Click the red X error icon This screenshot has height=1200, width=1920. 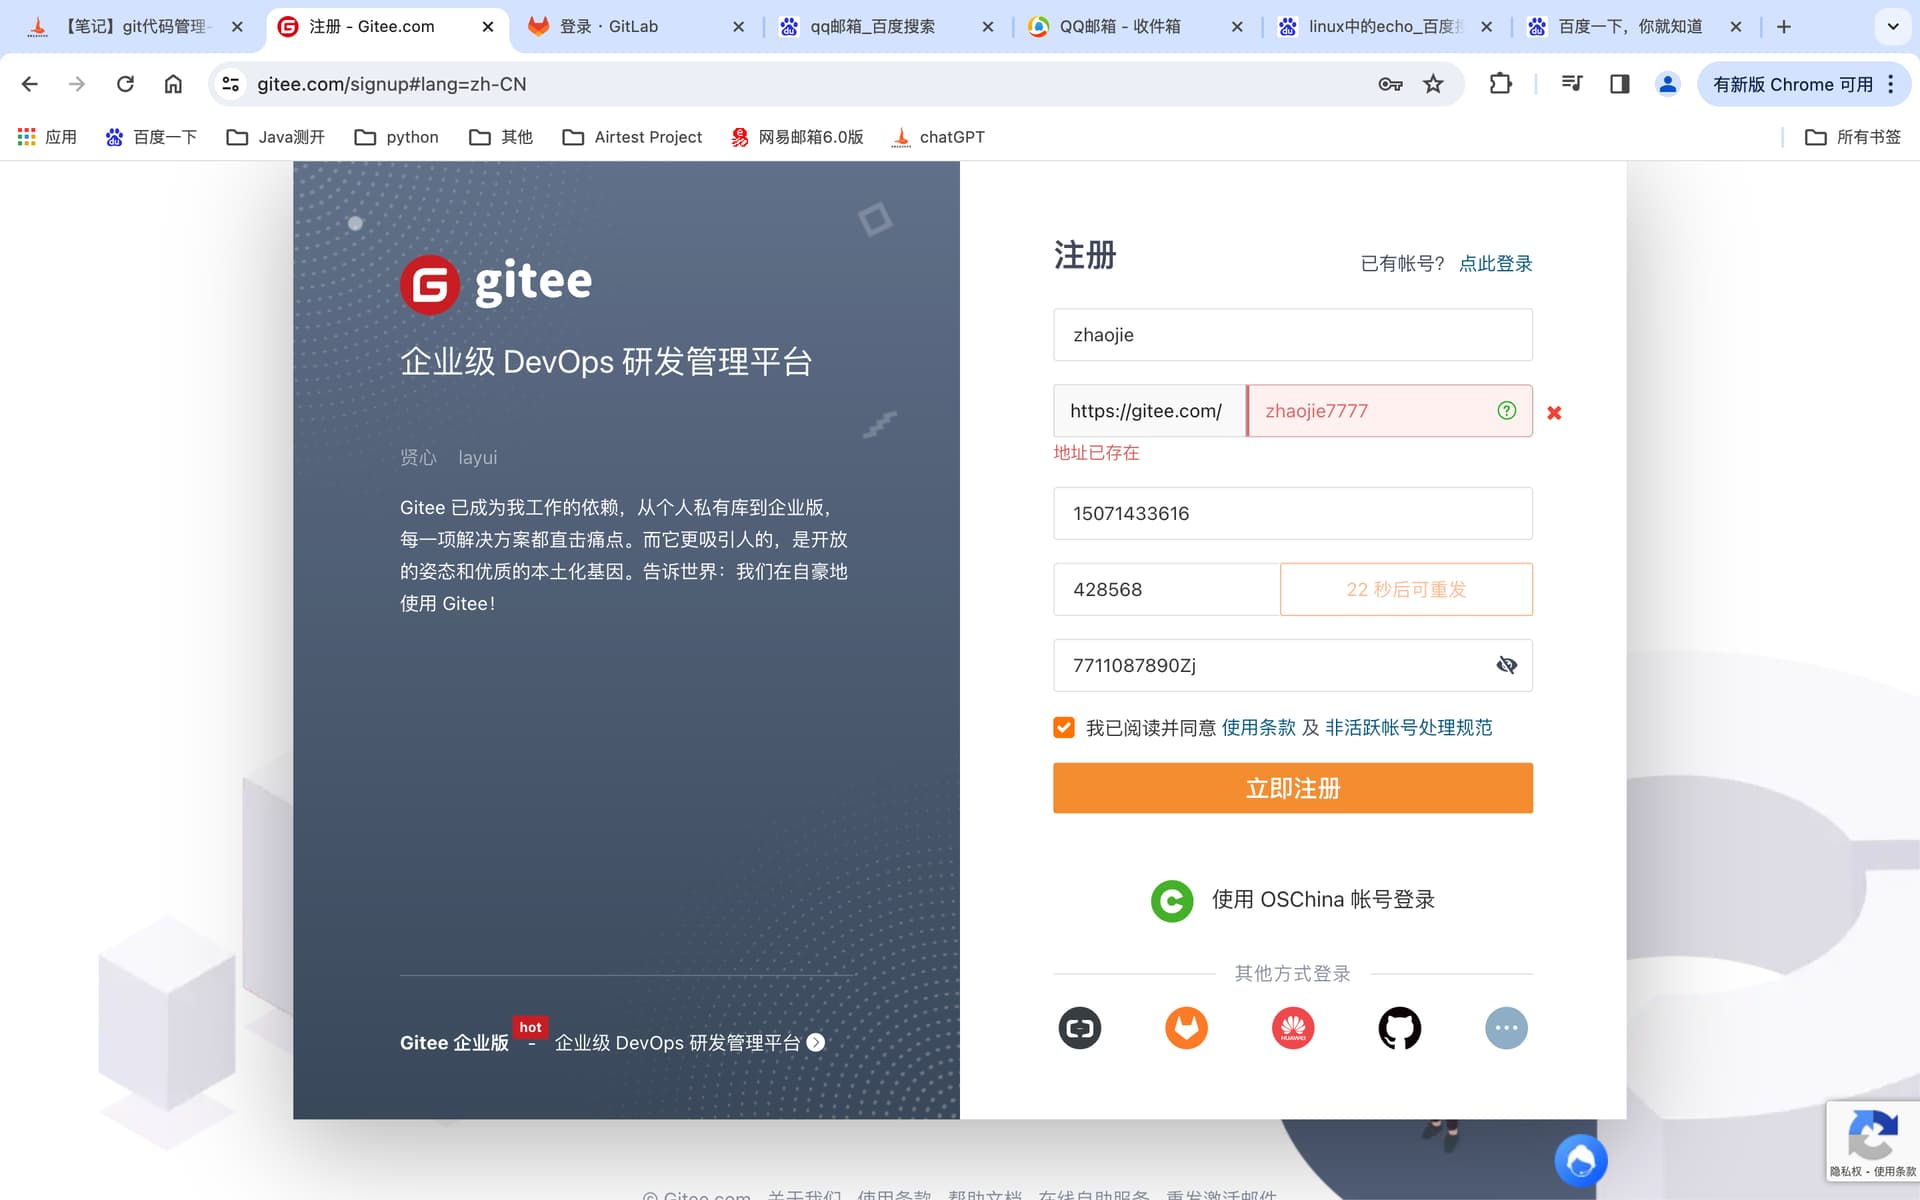[1554, 412]
